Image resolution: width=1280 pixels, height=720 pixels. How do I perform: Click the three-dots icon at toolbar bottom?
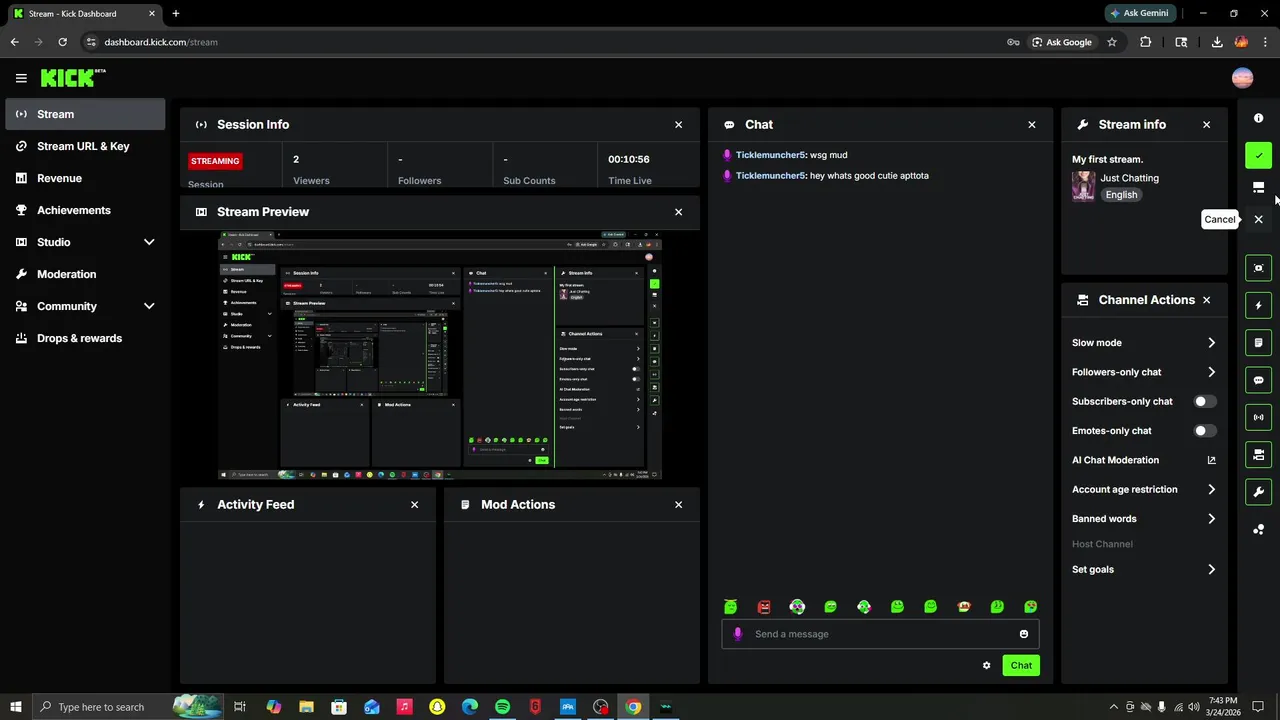1258,529
